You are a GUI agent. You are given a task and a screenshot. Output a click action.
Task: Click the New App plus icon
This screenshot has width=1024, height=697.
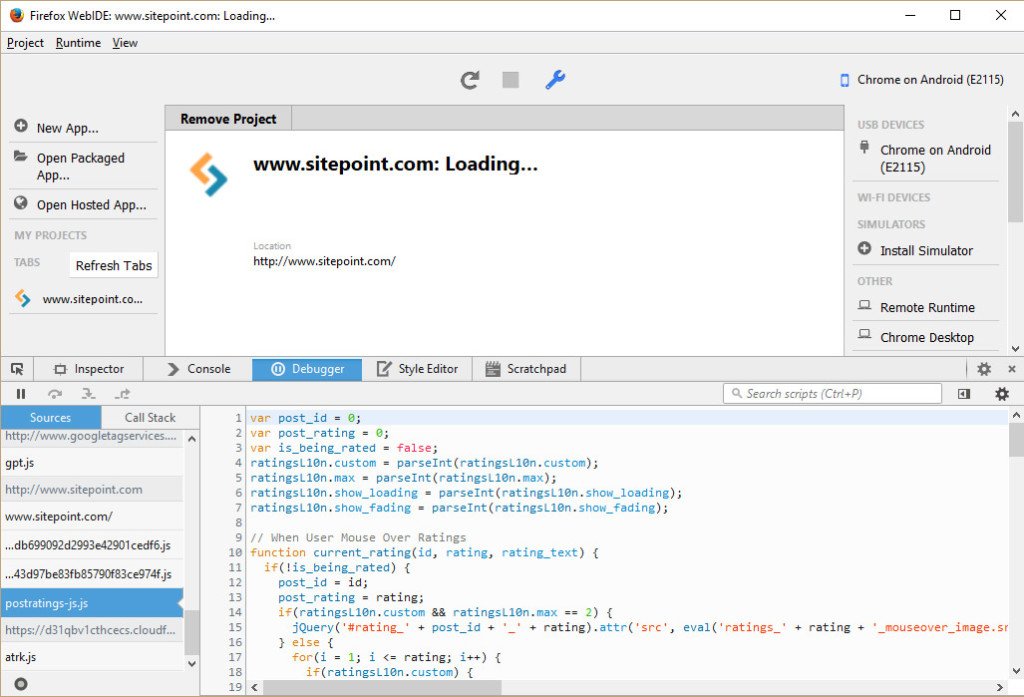pyautogui.click(x=21, y=125)
